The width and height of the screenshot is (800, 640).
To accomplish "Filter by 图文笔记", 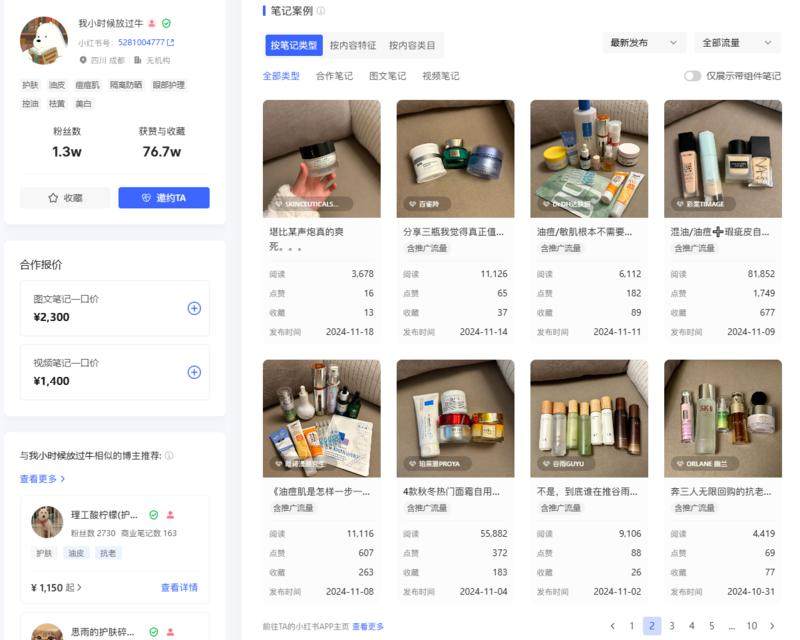I will 387,76.
